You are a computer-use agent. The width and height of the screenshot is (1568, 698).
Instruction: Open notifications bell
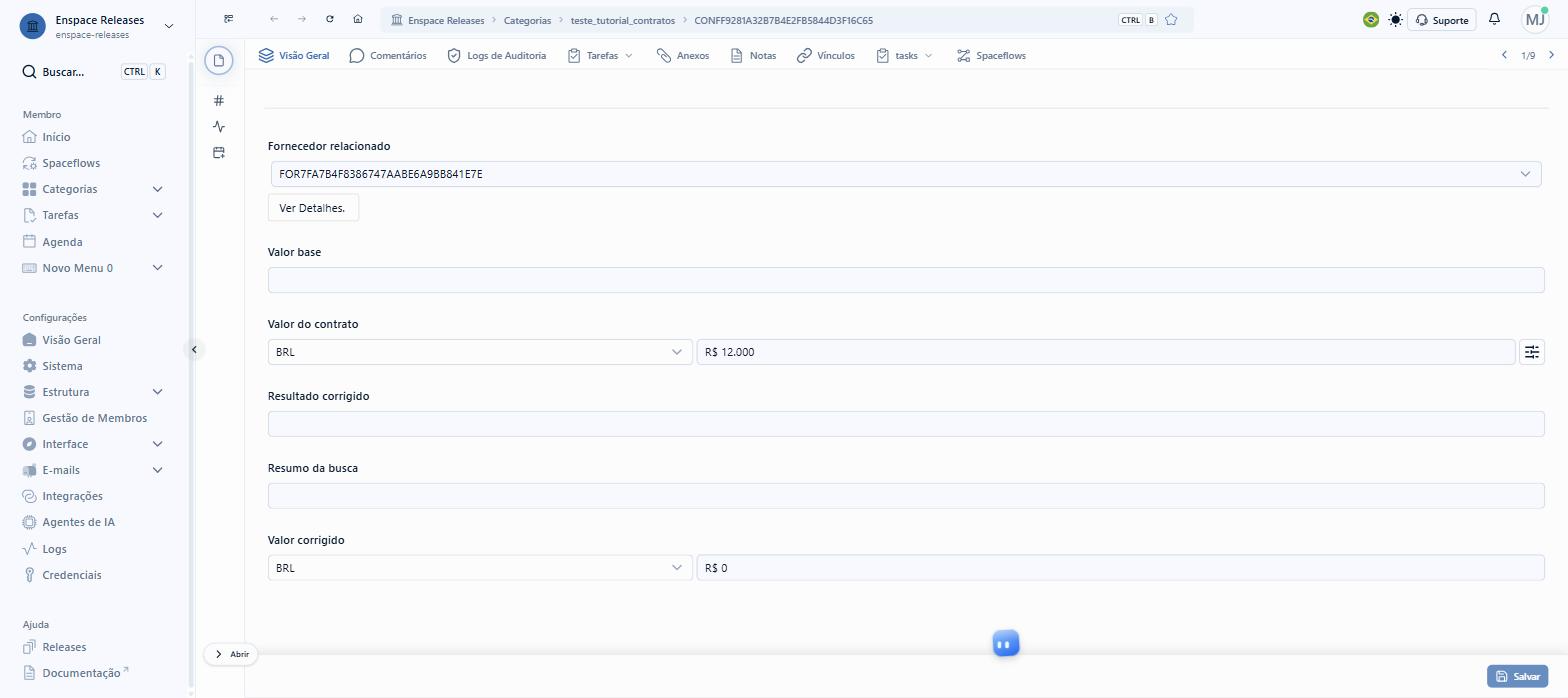[x=1494, y=19]
